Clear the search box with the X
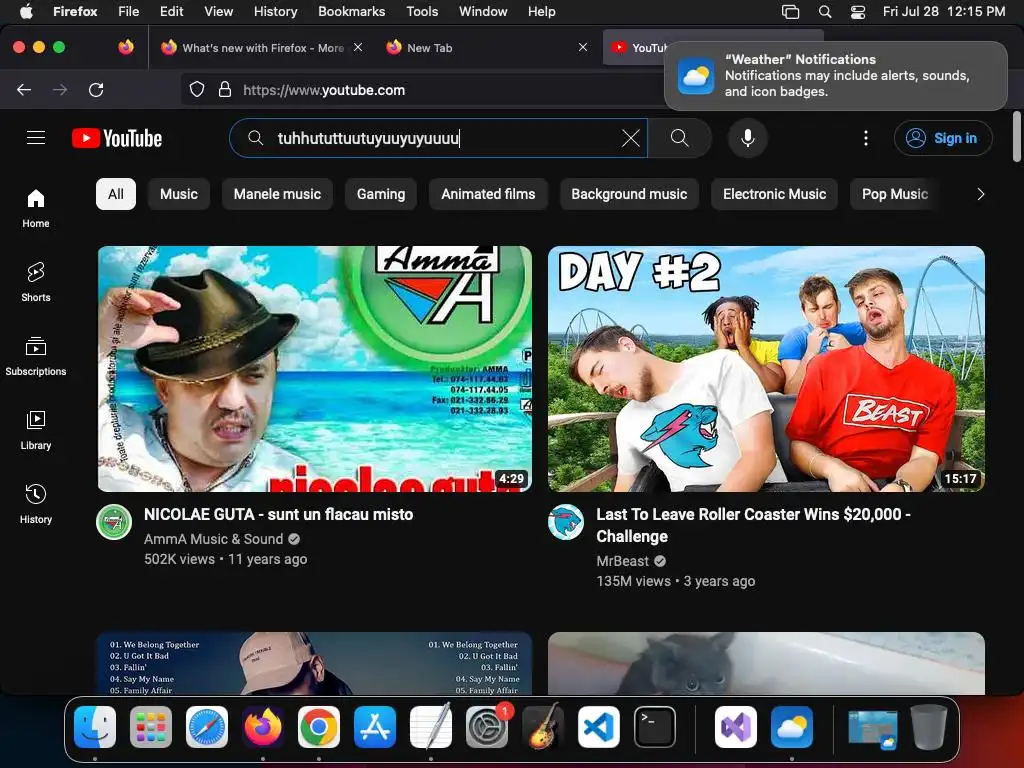Viewport: 1024px width, 768px height. pyautogui.click(x=630, y=138)
